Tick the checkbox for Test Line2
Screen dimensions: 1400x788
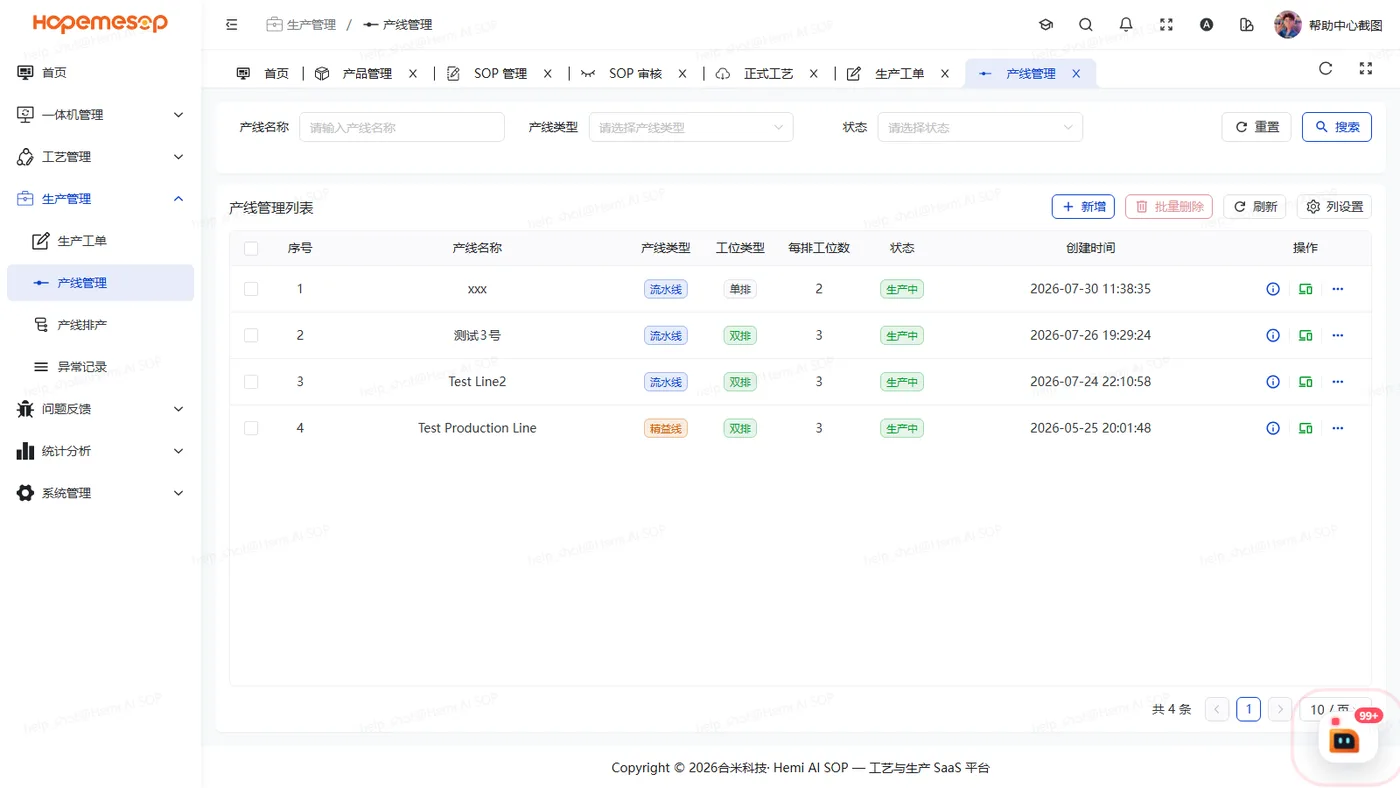(x=251, y=382)
